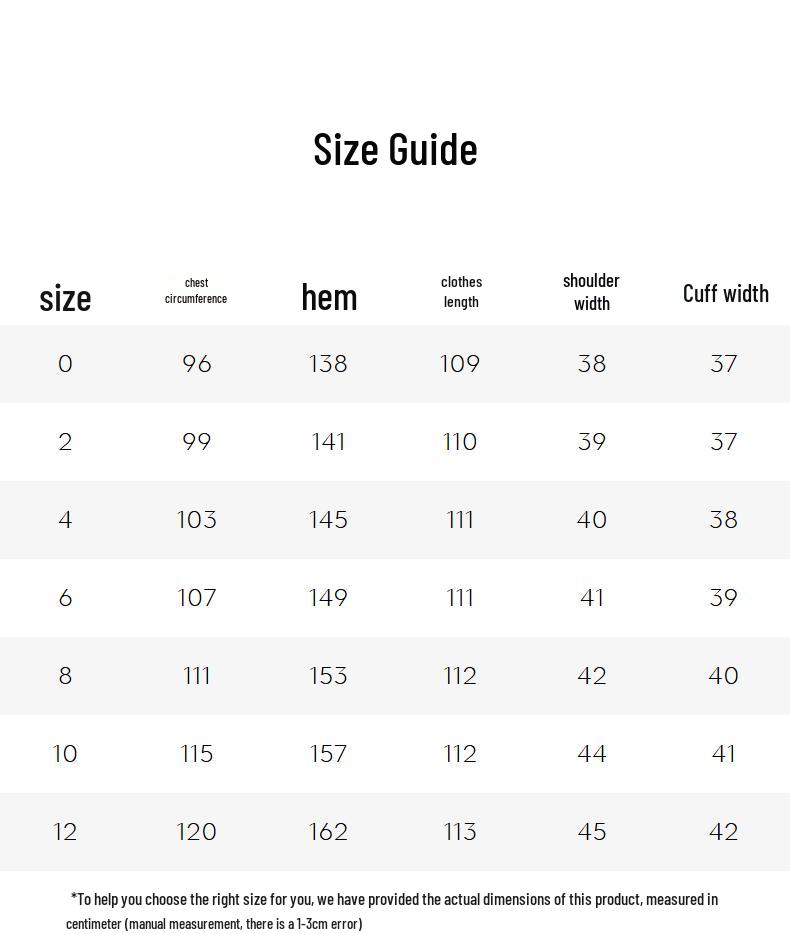Screen dimensions: 790x934
Task: Click clothes length value for size 6
Action: point(460,598)
